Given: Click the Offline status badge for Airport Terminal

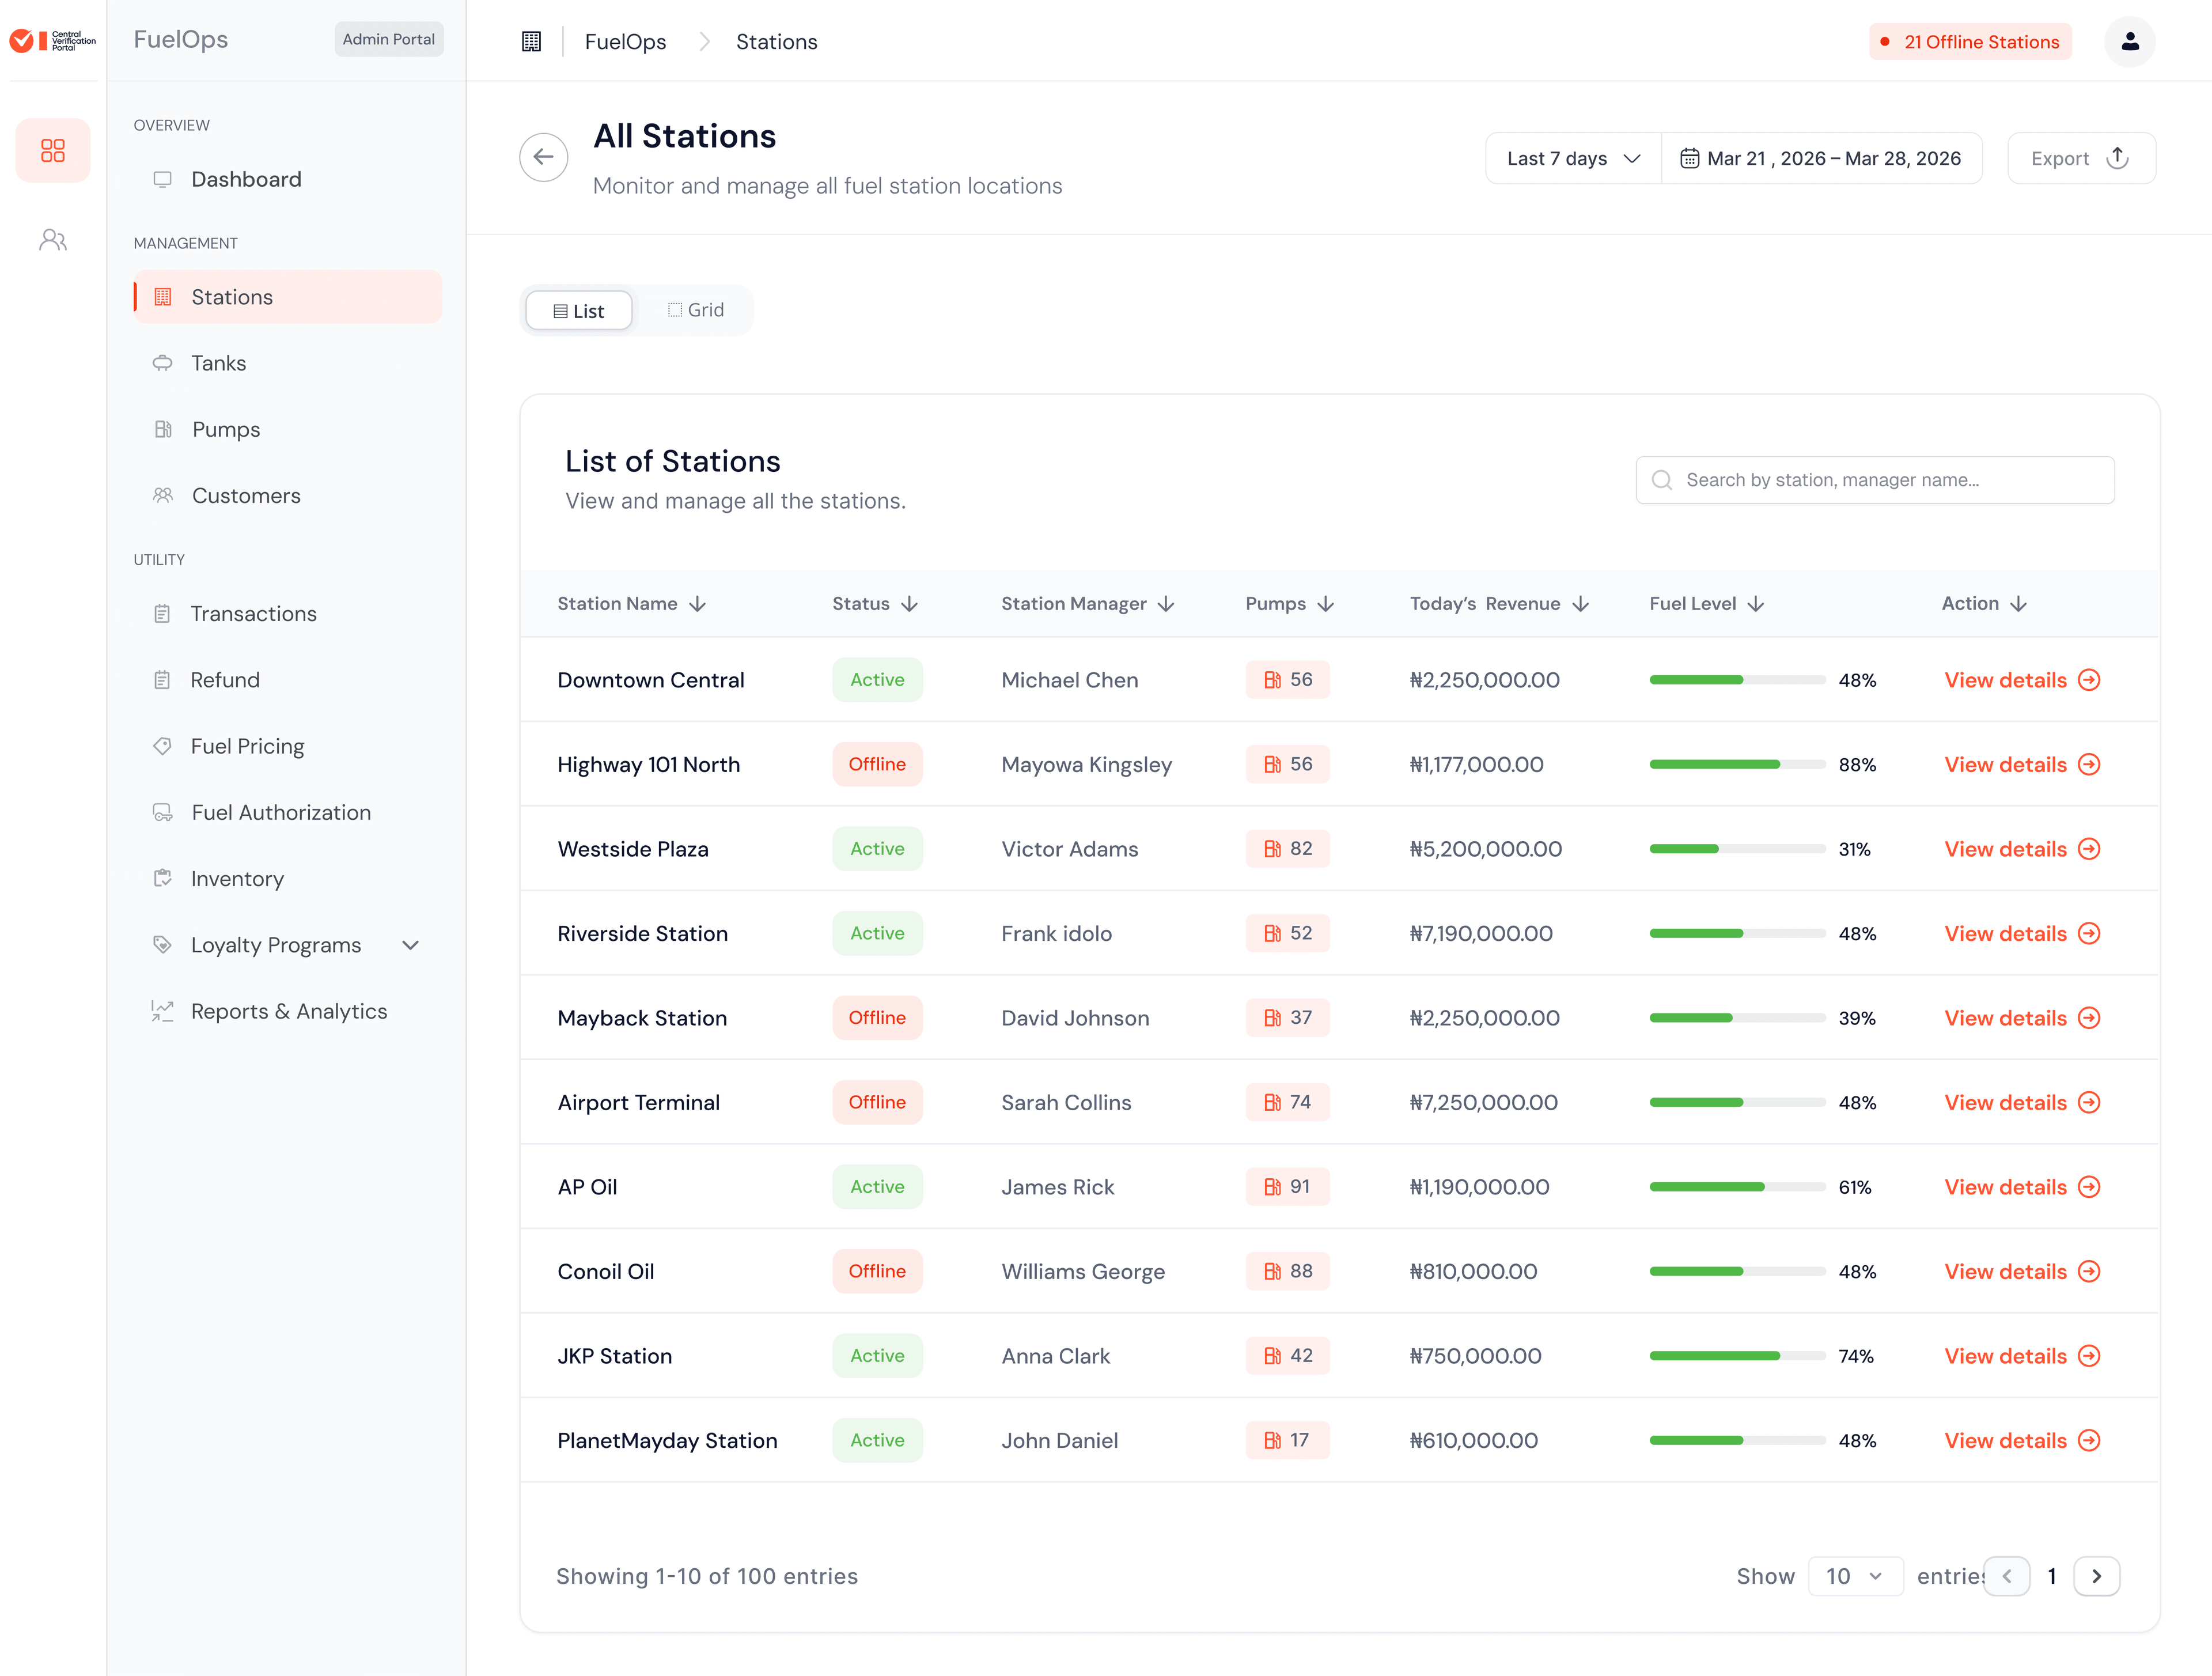Looking at the screenshot, I should click(x=877, y=1102).
